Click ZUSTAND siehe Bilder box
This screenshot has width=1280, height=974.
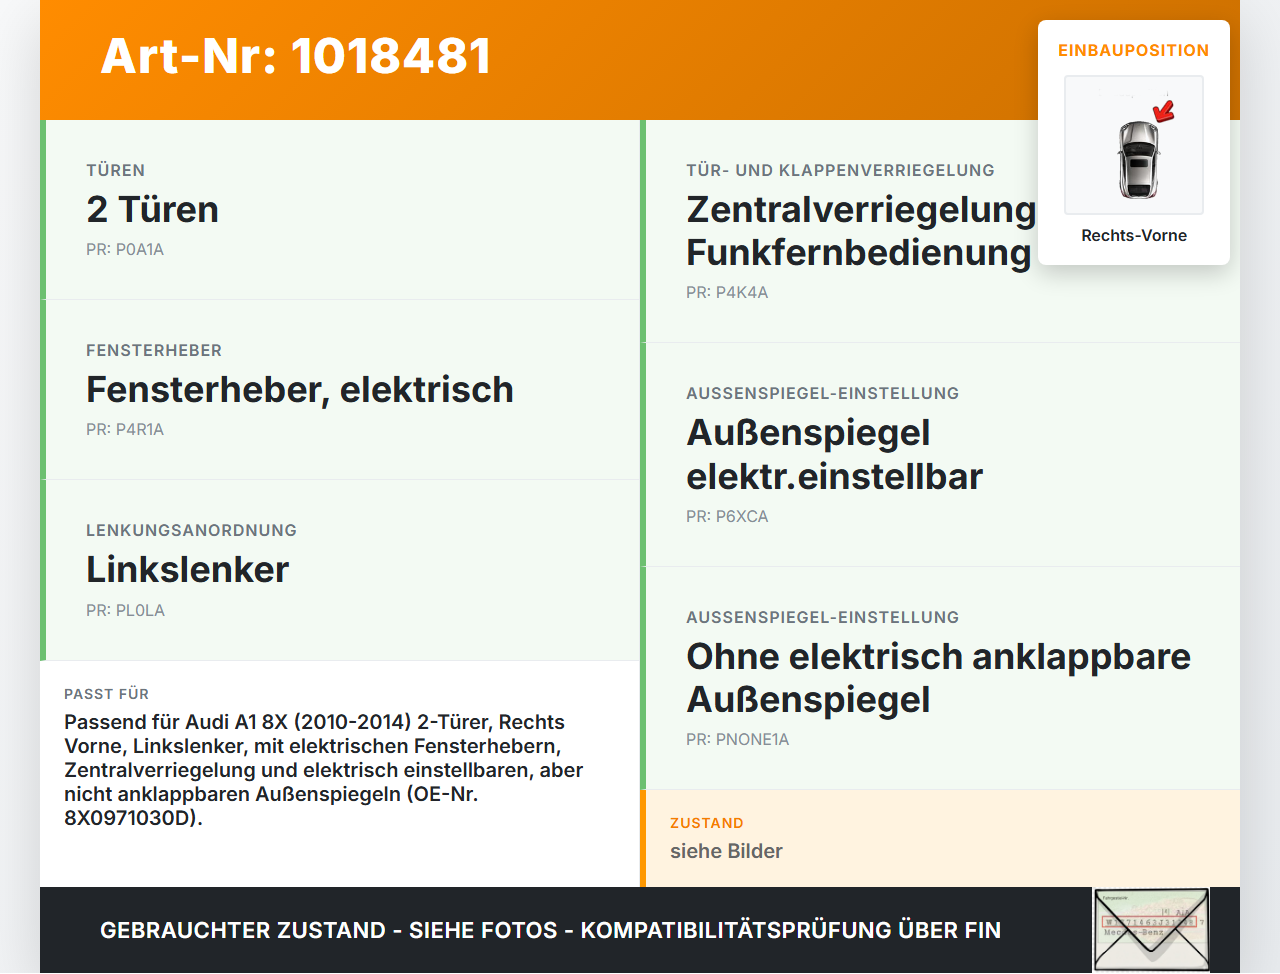[940, 838]
